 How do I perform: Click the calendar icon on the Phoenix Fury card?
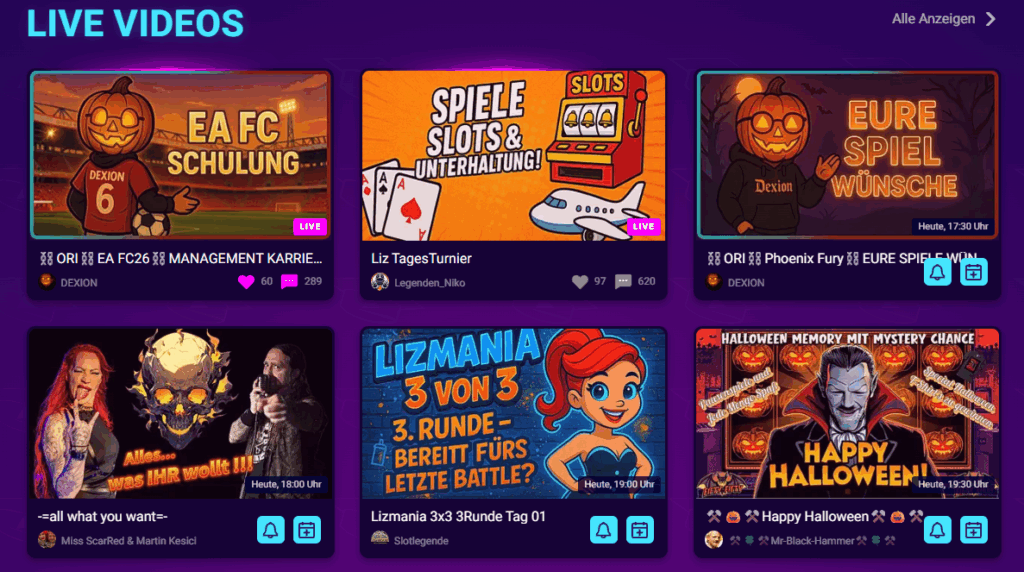(x=974, y=272)
